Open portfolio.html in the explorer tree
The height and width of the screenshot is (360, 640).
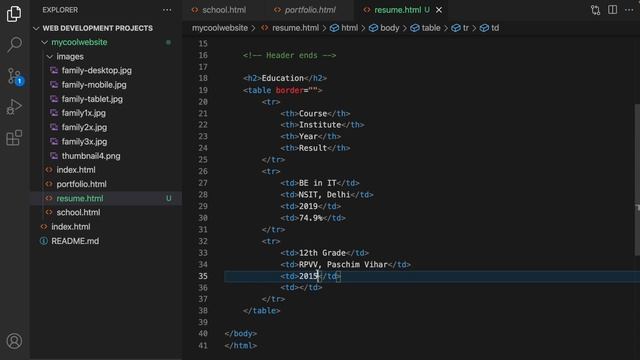pos(82,184)
